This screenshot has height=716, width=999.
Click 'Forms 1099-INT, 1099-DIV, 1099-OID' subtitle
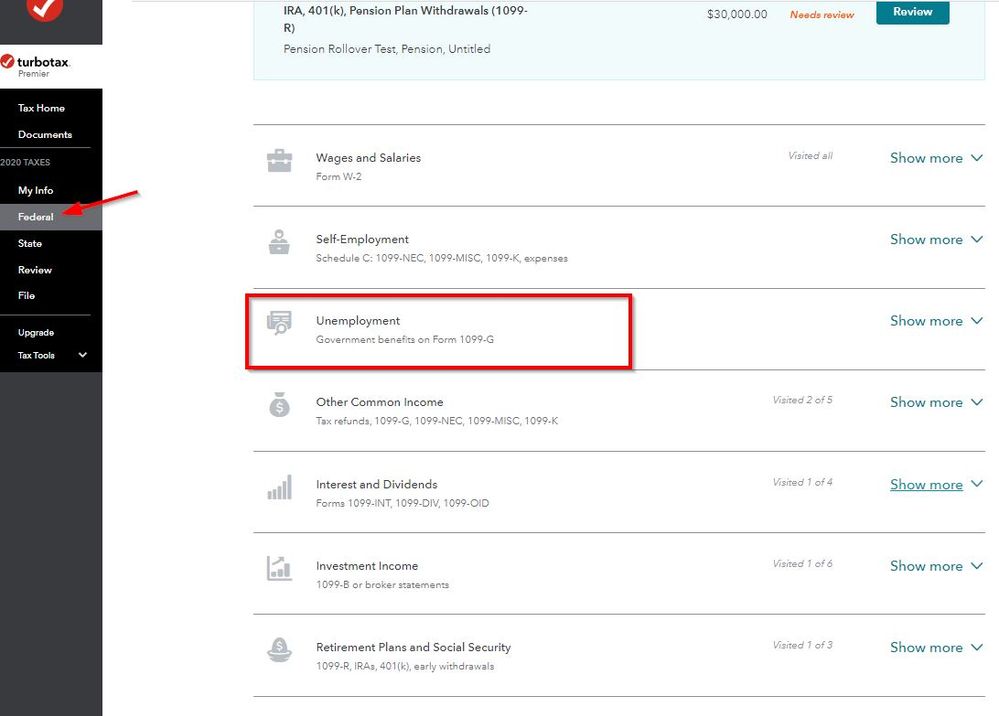402,503
